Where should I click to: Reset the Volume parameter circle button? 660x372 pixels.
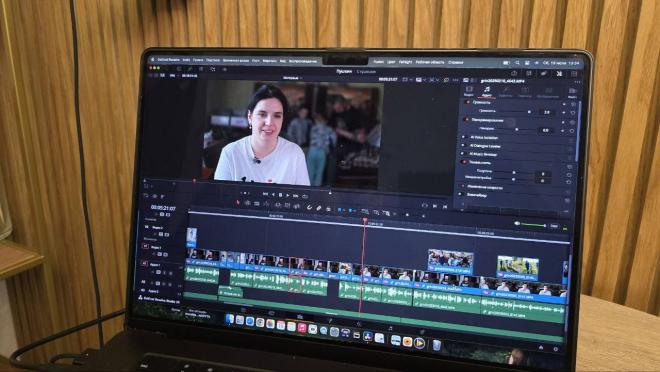[x=573, y=113]
